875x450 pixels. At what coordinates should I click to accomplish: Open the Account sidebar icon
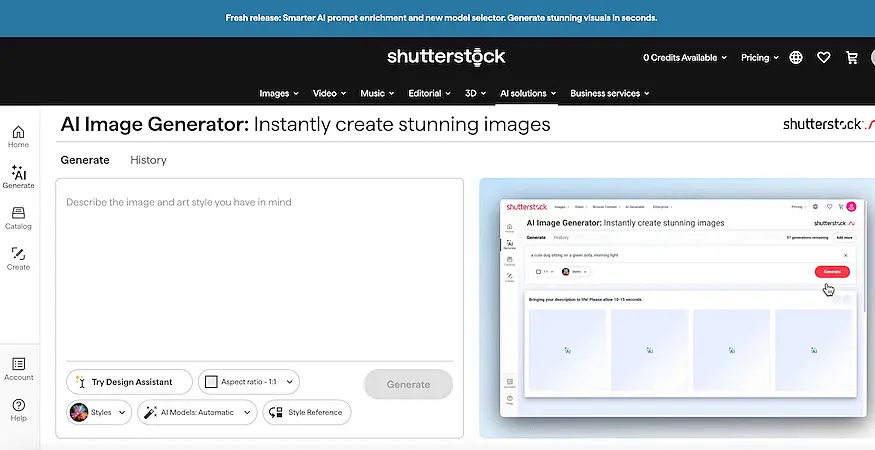pos(18,369)
